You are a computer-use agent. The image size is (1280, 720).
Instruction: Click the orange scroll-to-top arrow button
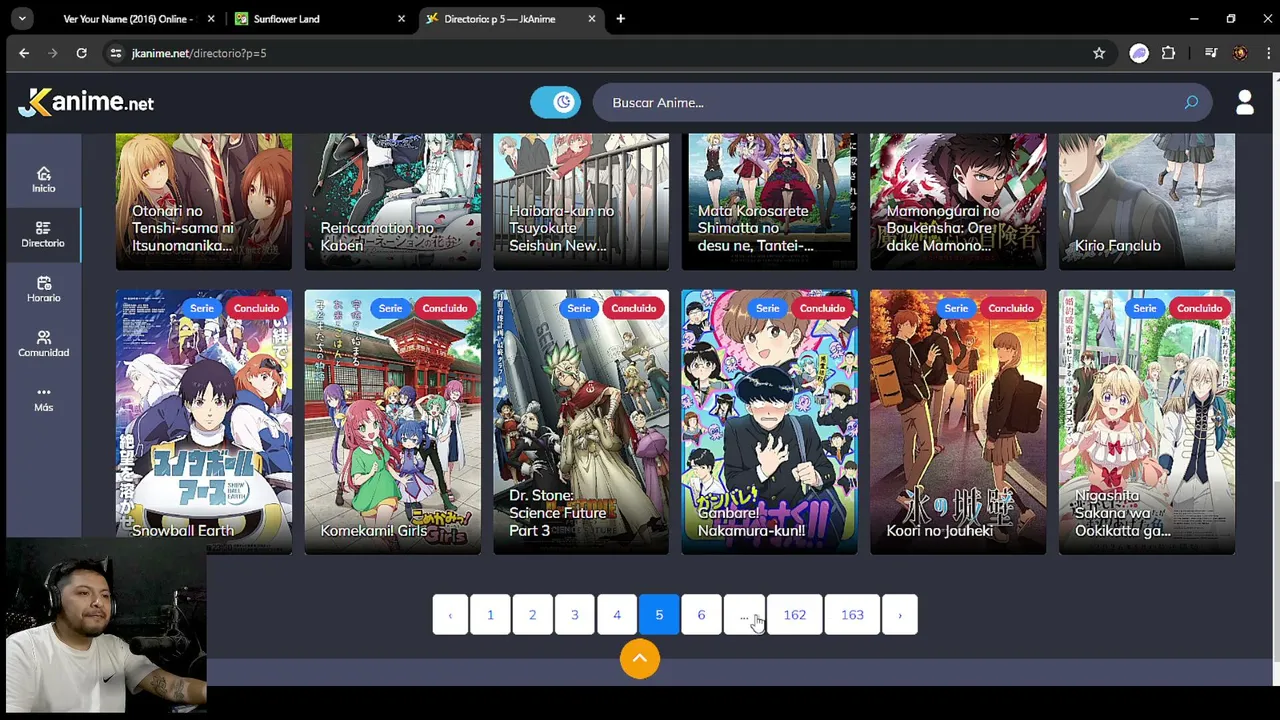tap(640, 659)
